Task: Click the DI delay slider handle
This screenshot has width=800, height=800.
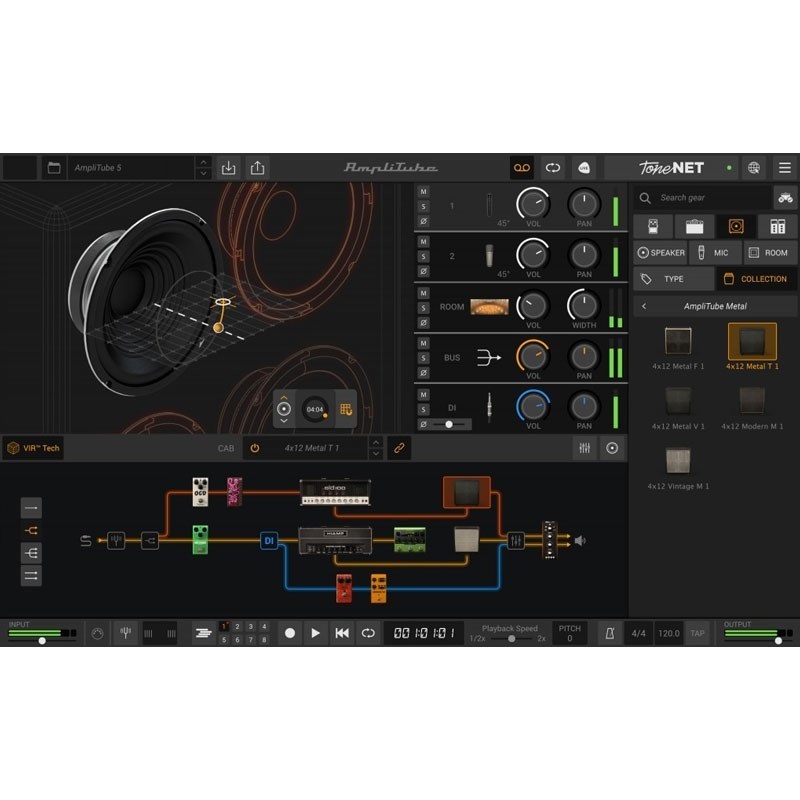Action: tap(449, 424)
